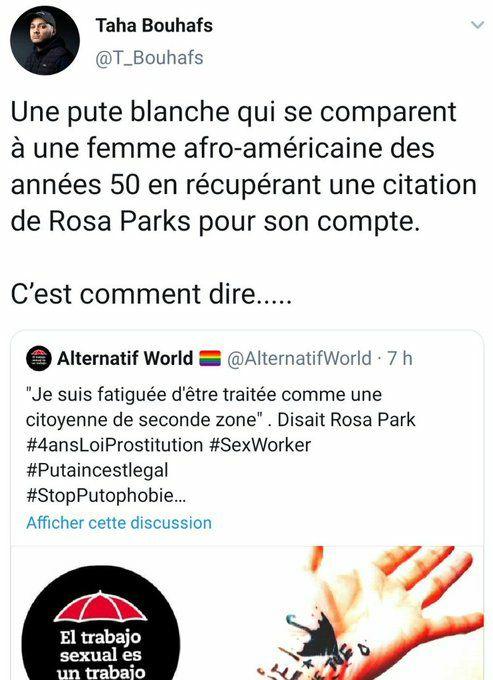Open the red umbrella logo image
The height and width of the screenshot is (680, 493).
[x=101, y=623]
